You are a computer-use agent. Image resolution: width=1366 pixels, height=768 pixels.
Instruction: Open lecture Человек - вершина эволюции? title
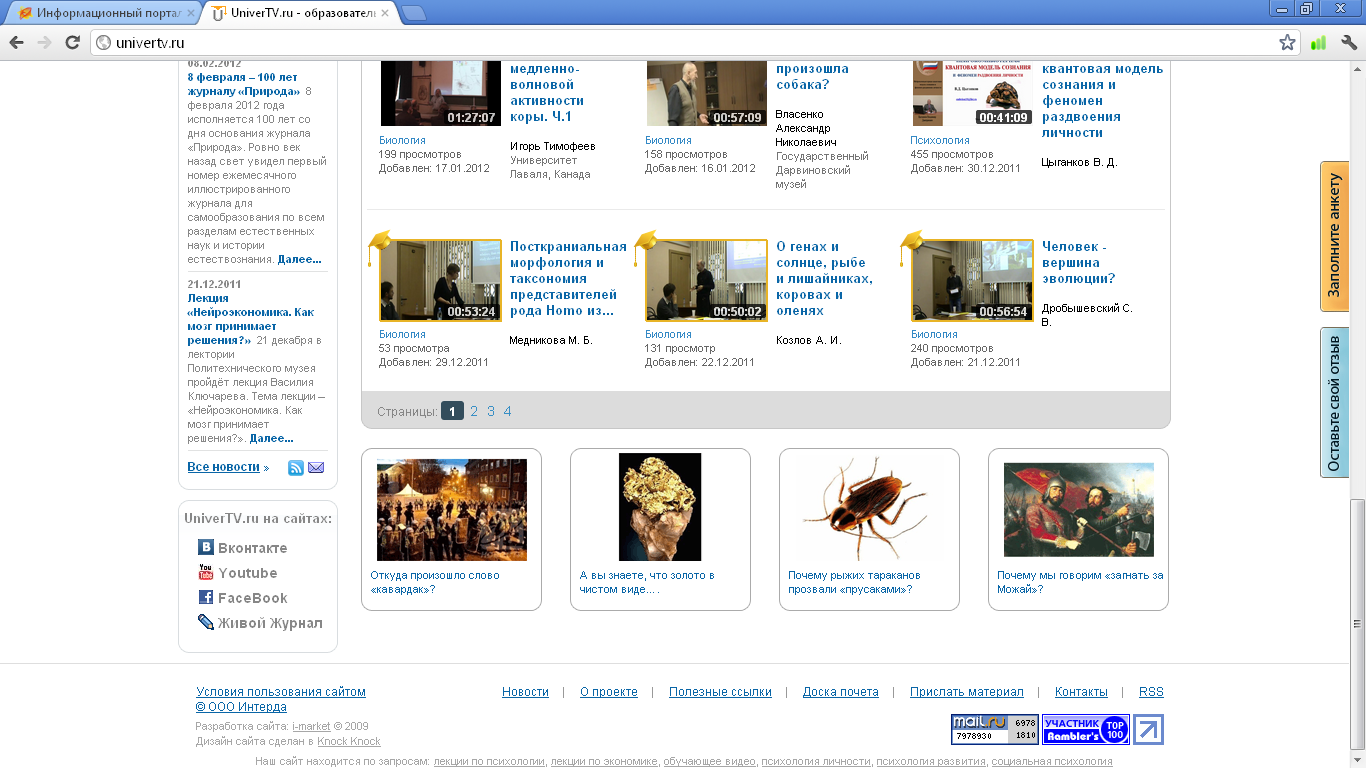[x=1079, y=263]
